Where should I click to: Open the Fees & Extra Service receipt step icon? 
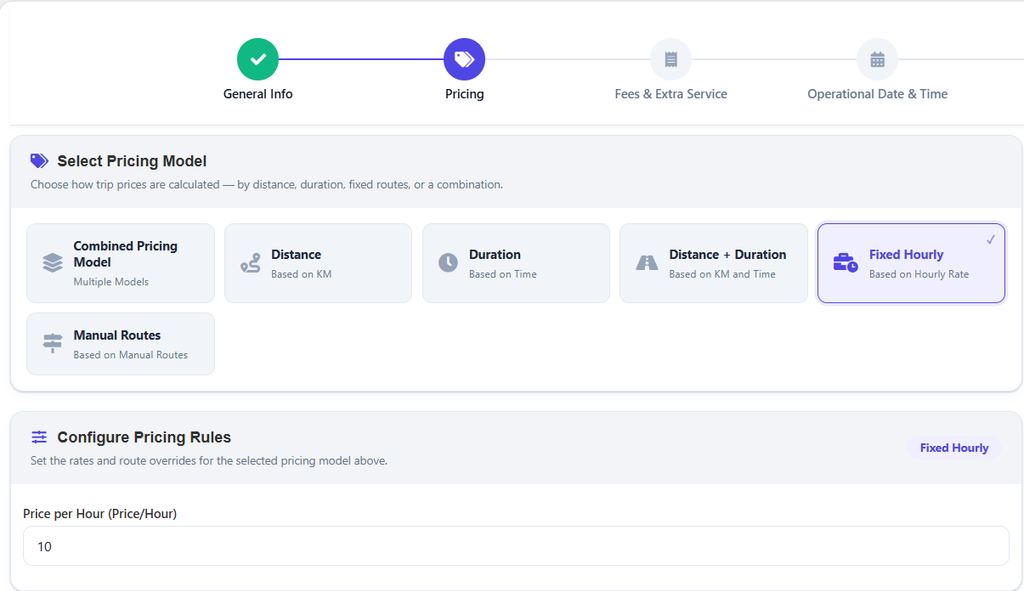point(671,59)
